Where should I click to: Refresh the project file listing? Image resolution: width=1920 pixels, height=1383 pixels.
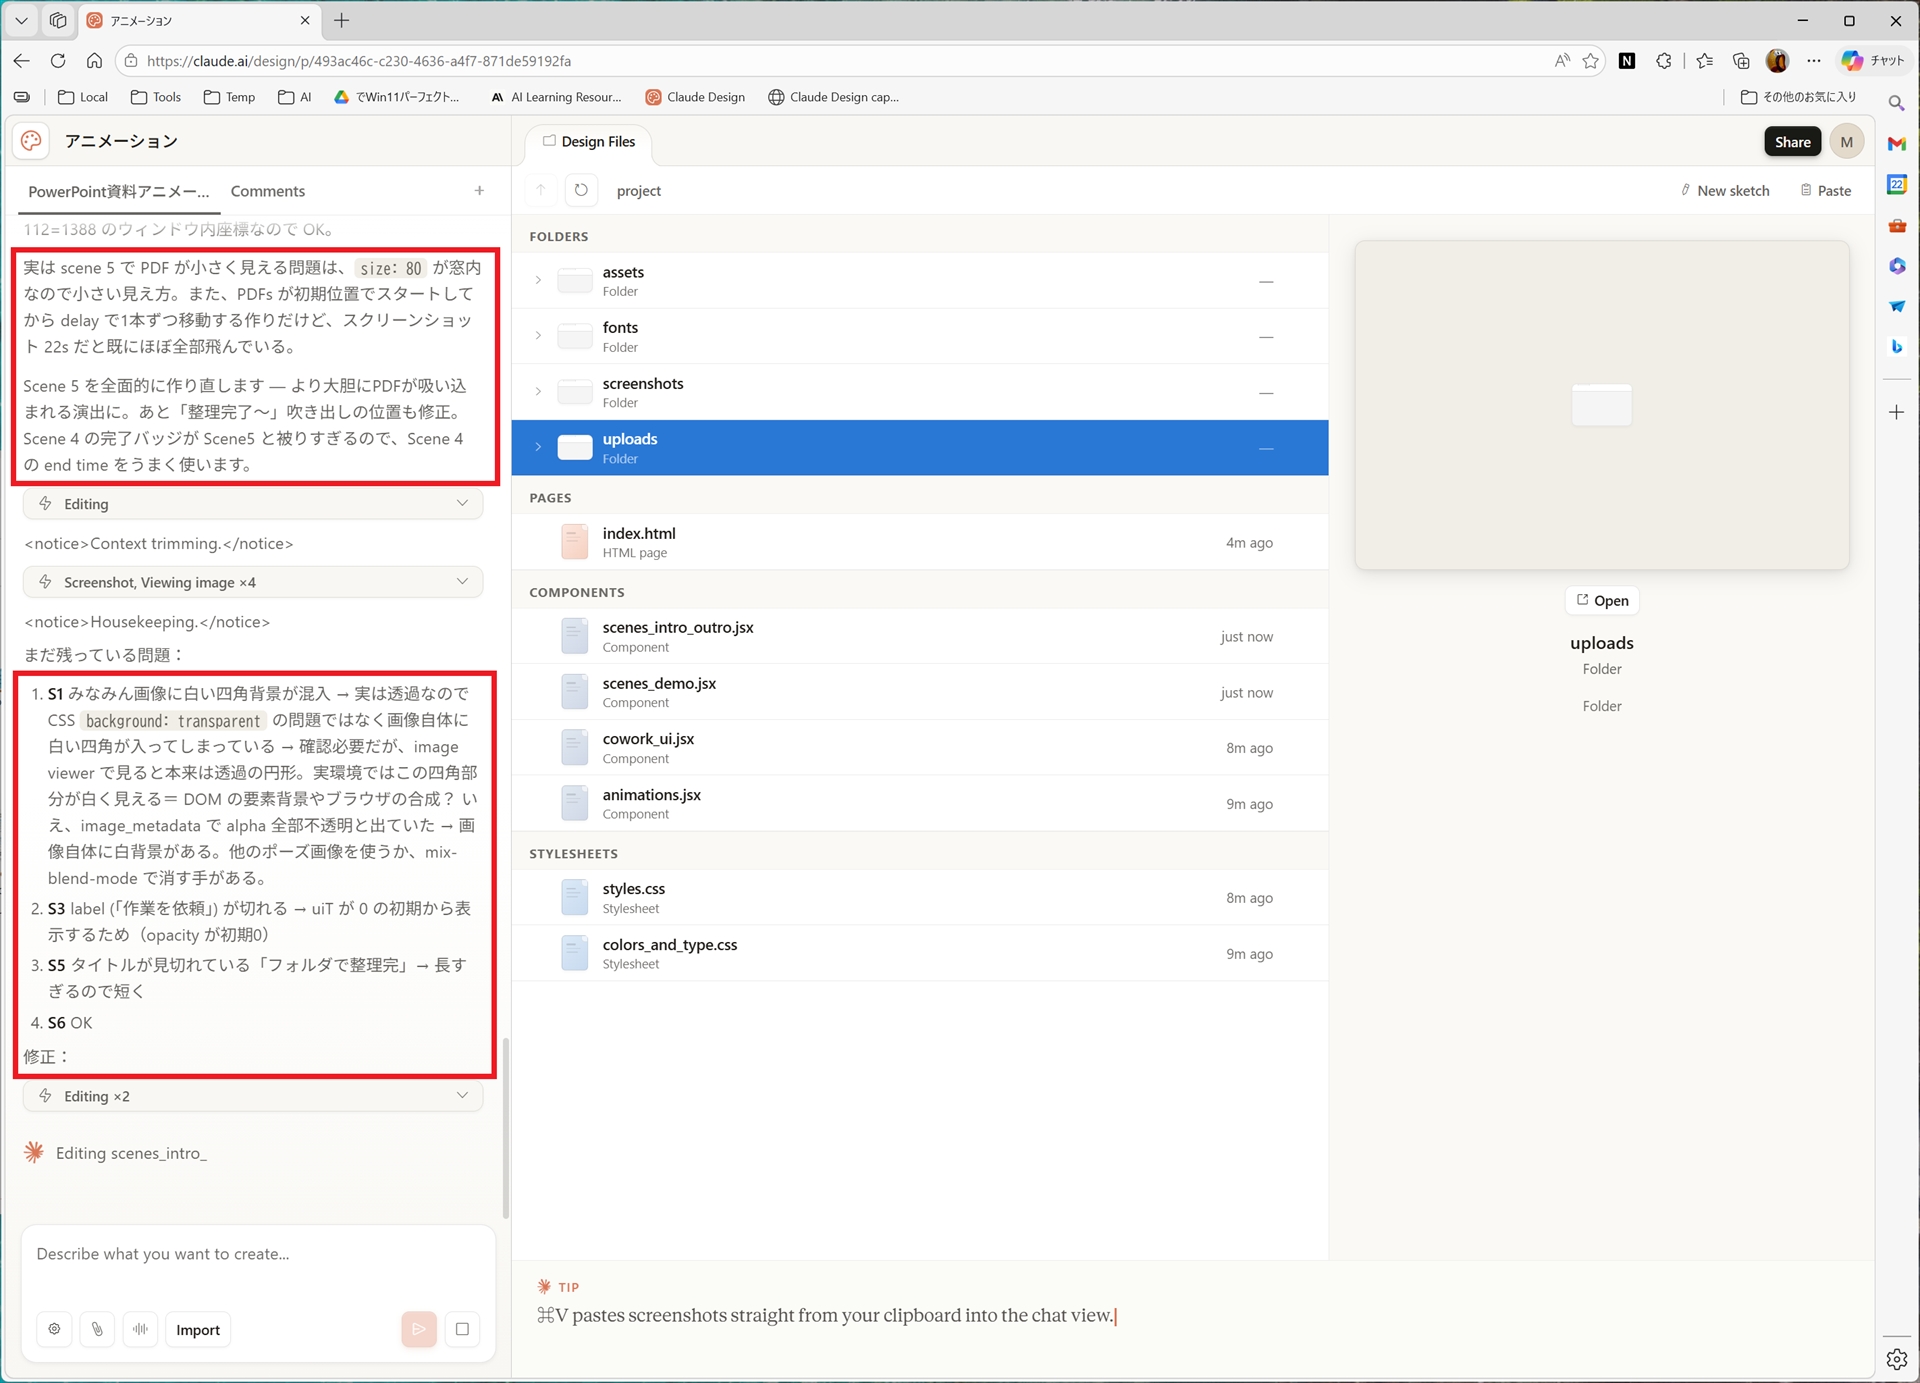click(581, 190)
